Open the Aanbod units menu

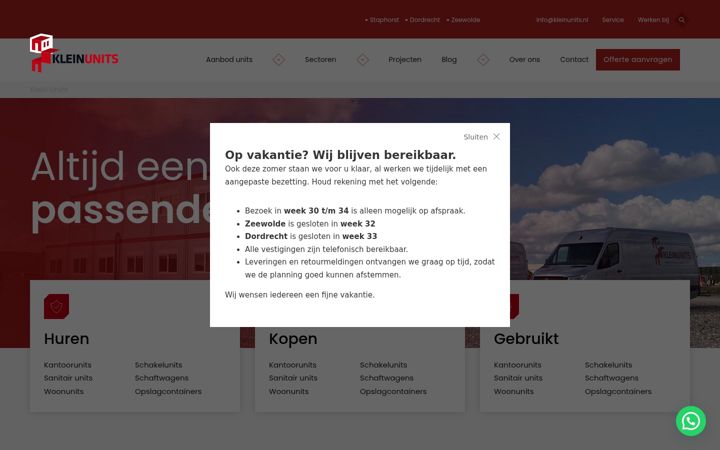click(x=229, y=60)
